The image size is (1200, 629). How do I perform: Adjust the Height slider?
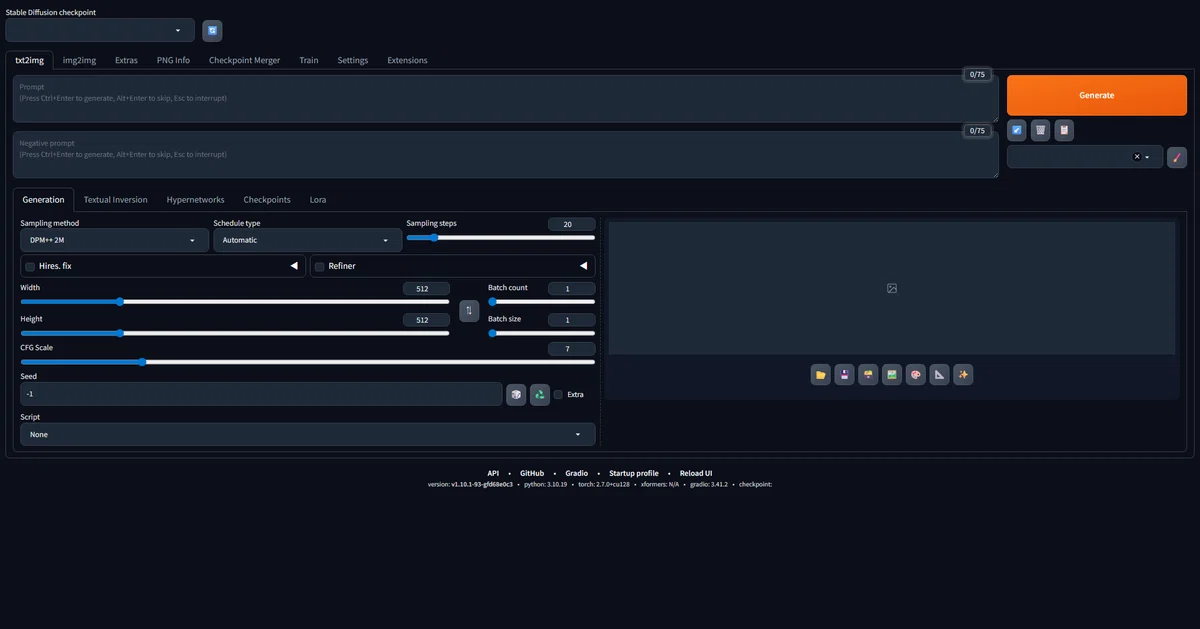tap(235, 333)
